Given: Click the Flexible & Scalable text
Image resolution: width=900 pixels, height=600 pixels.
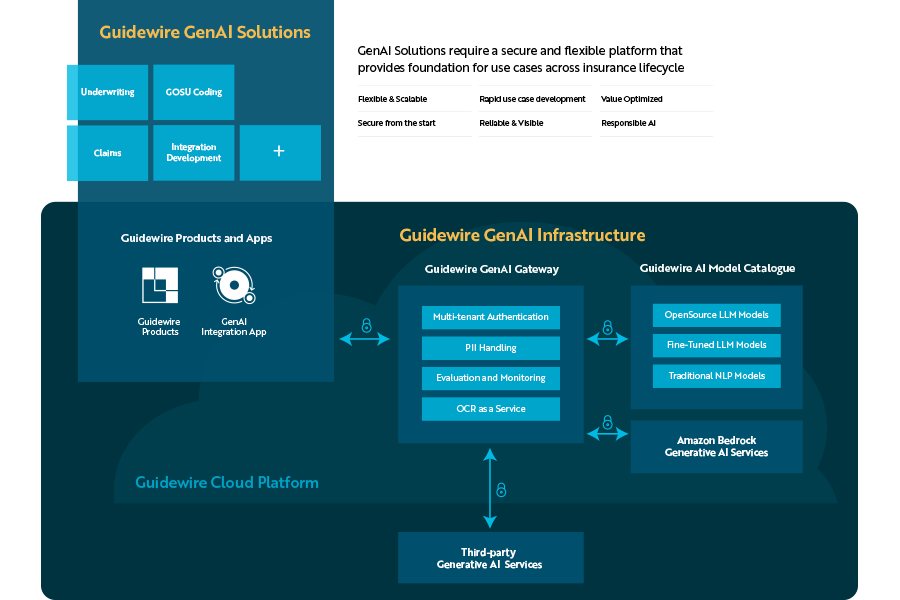Looking at the screenshot, I should (393, 99).
